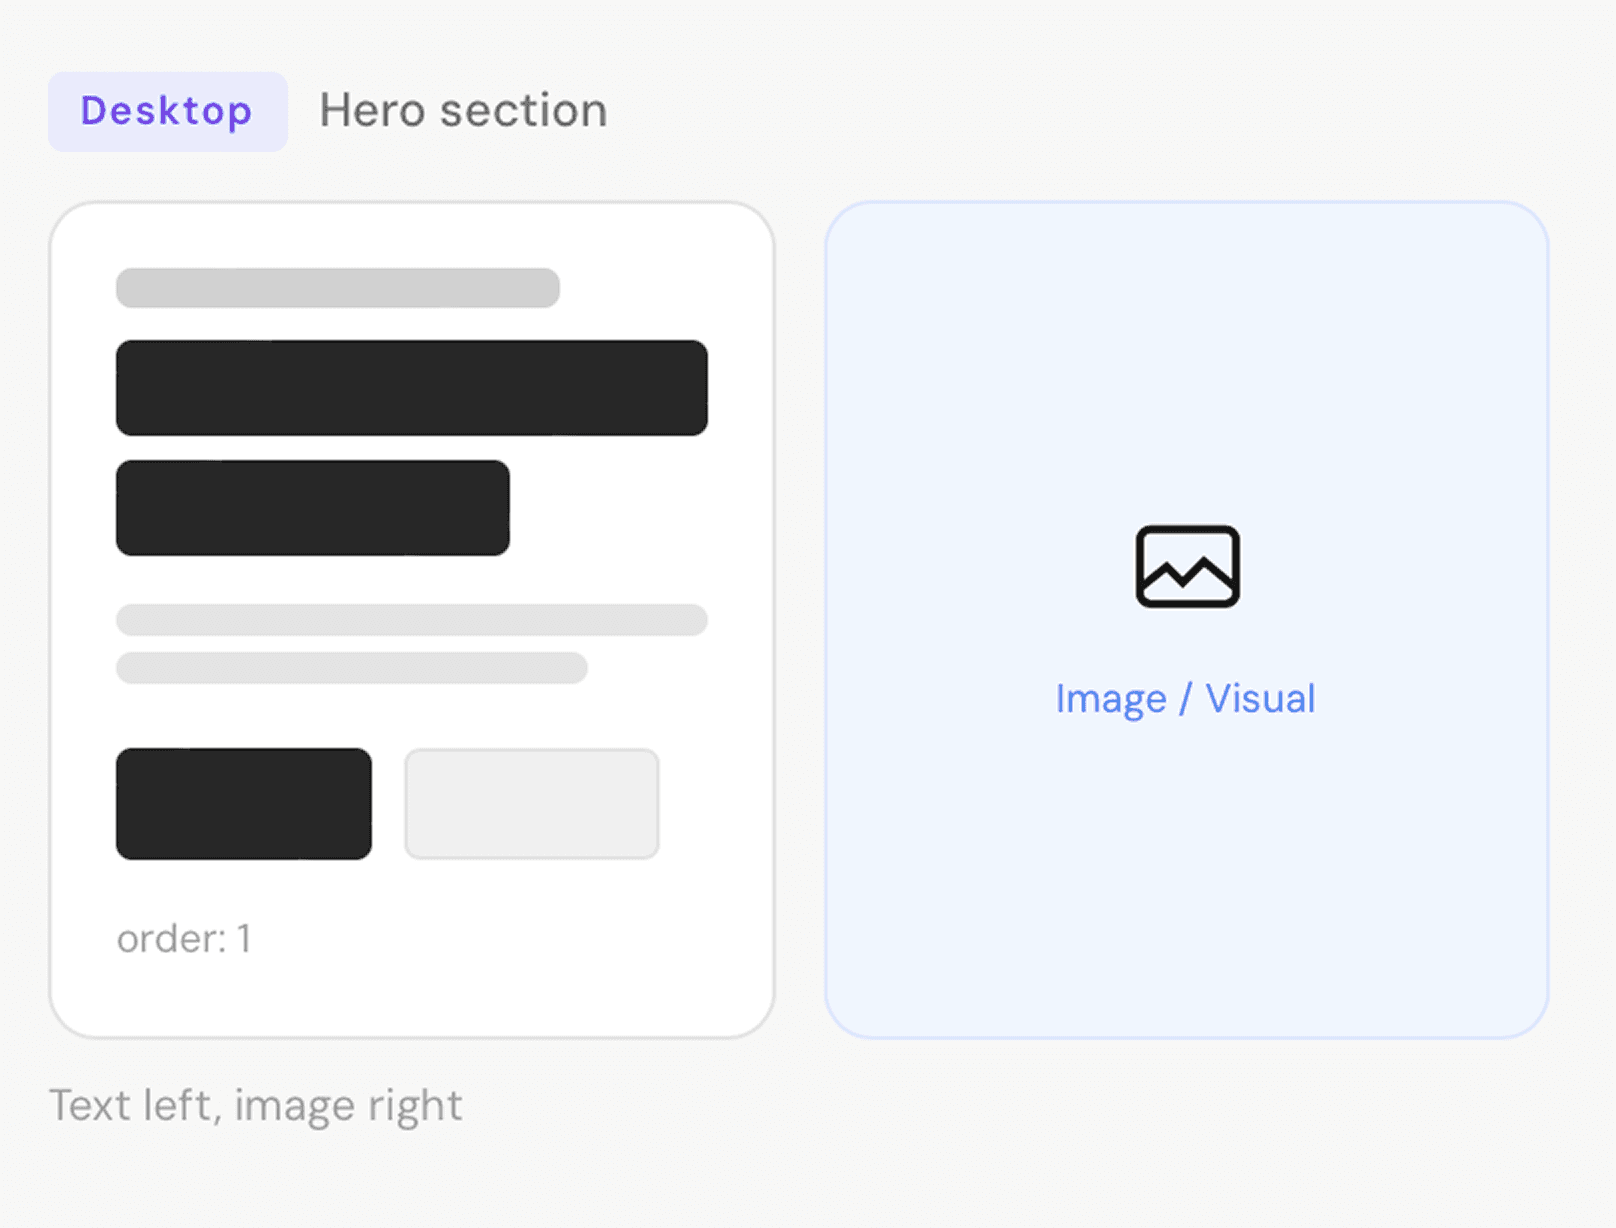This screenshot has height=1228, width=1616.
Task: Click the image placeholder icon
Action: 1187,566
